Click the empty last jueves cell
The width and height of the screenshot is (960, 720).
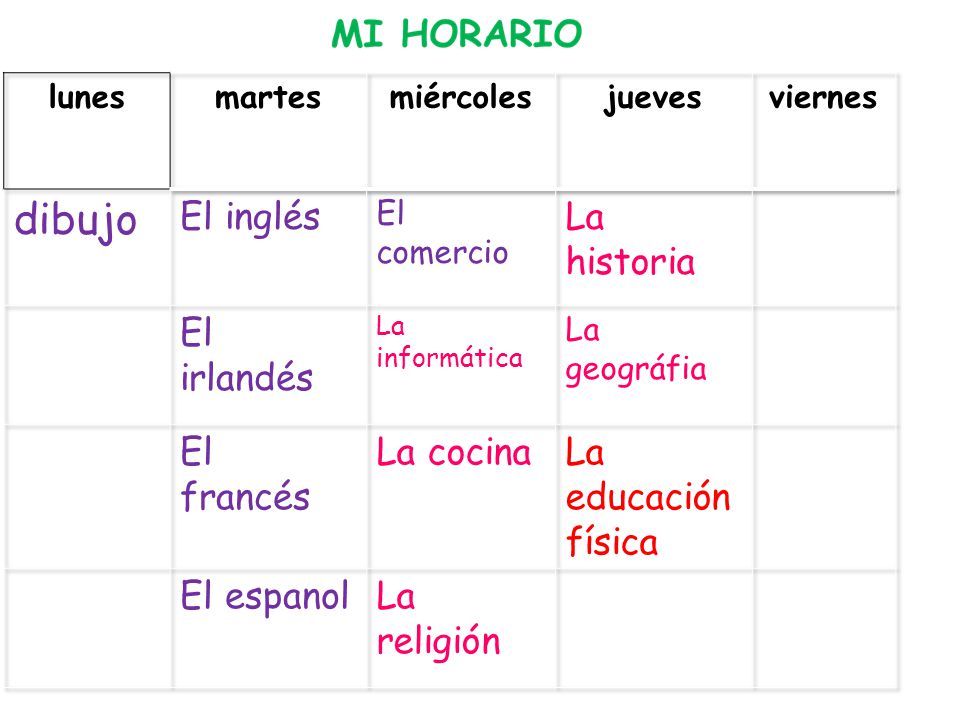pos(655,630)
